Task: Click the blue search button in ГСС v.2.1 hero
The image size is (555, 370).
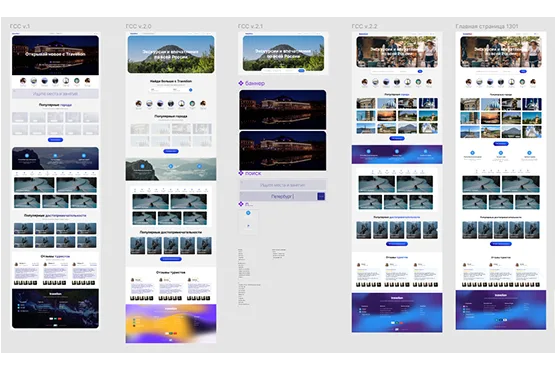Action: click(301, 70)
